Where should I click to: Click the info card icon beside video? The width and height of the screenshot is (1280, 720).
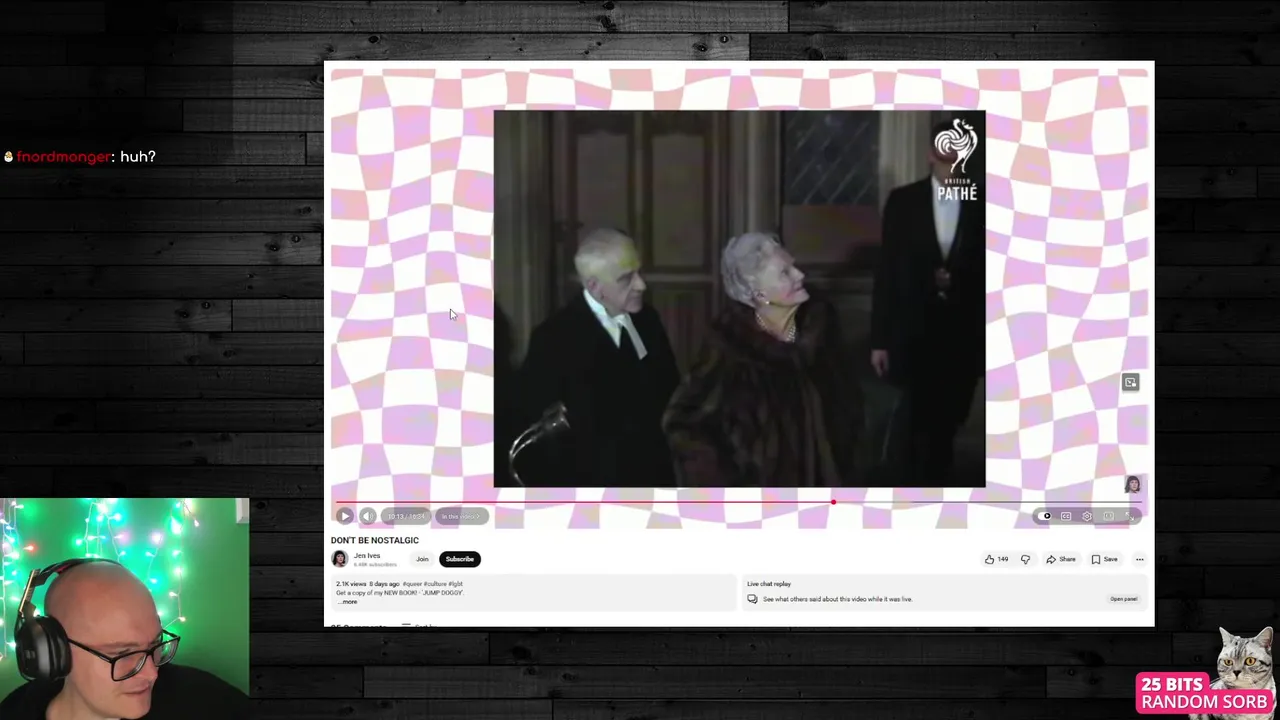coord(1130,382)
